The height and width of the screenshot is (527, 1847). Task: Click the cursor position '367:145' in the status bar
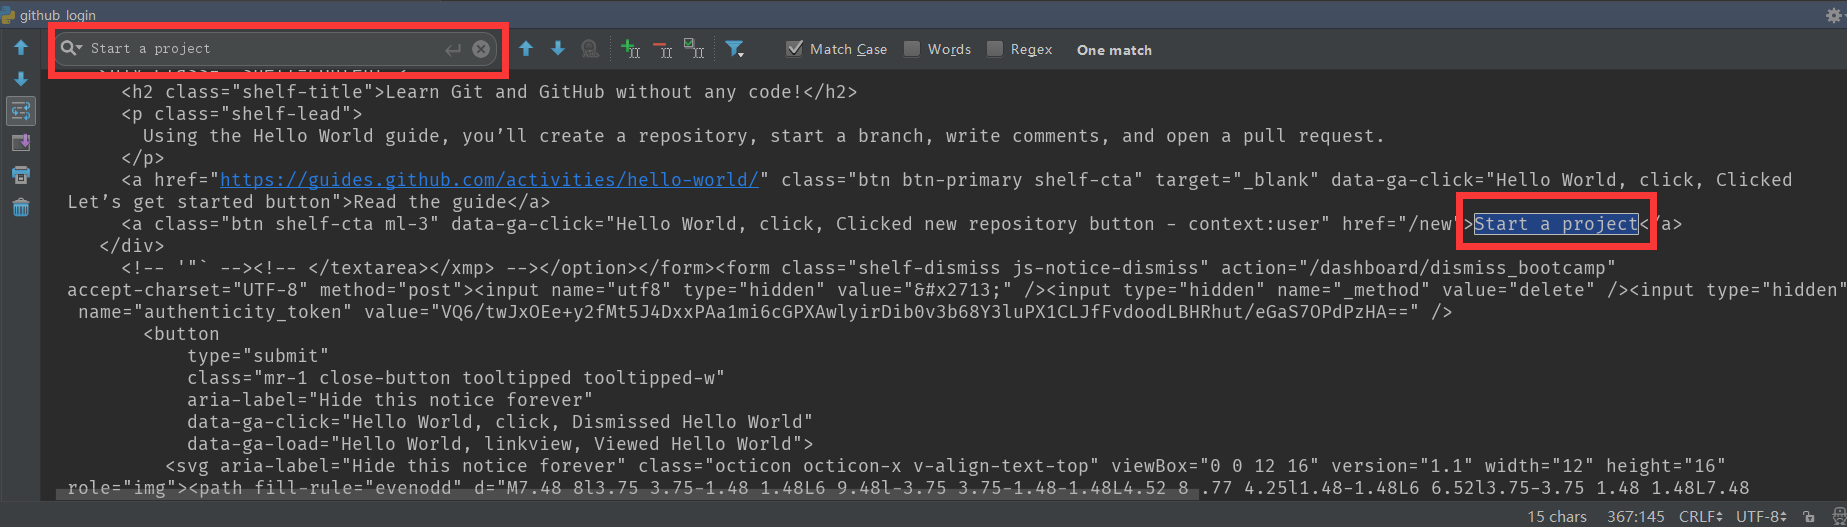(1636, 516)
